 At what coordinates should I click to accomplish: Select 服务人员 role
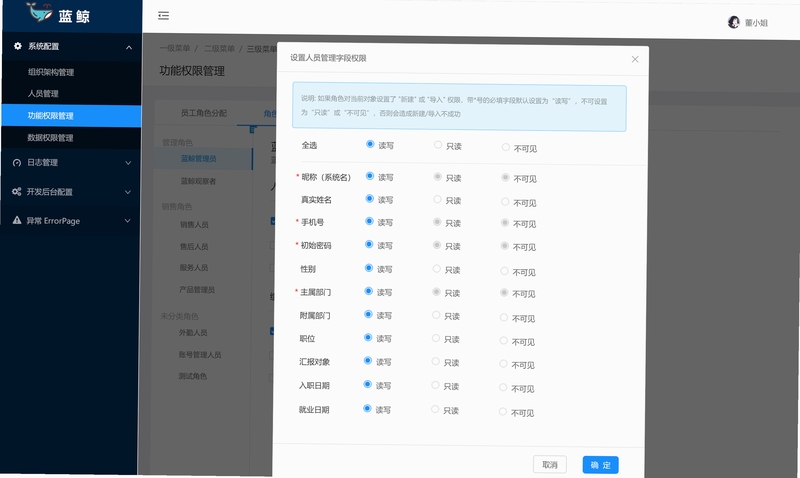click(193, 267)
